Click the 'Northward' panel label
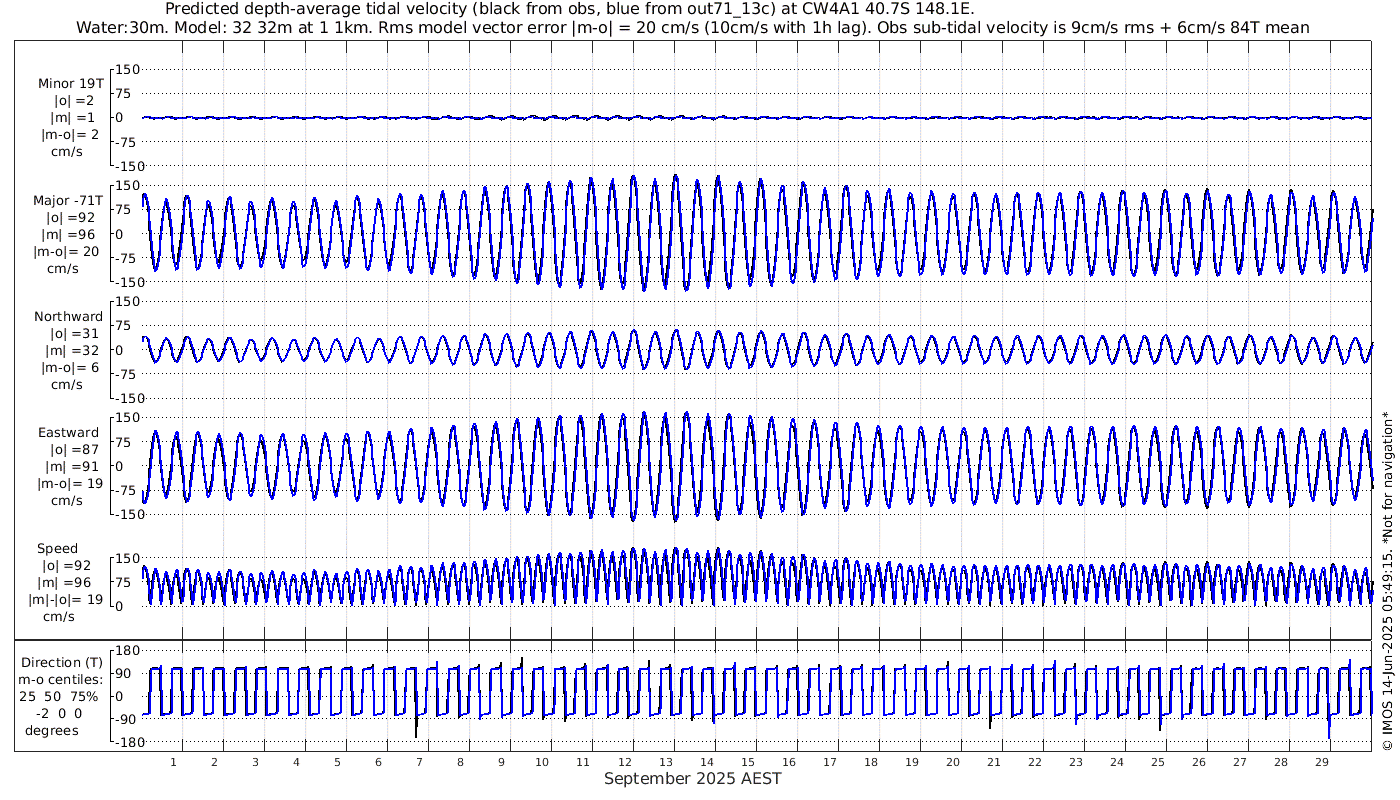 [68, 317]
